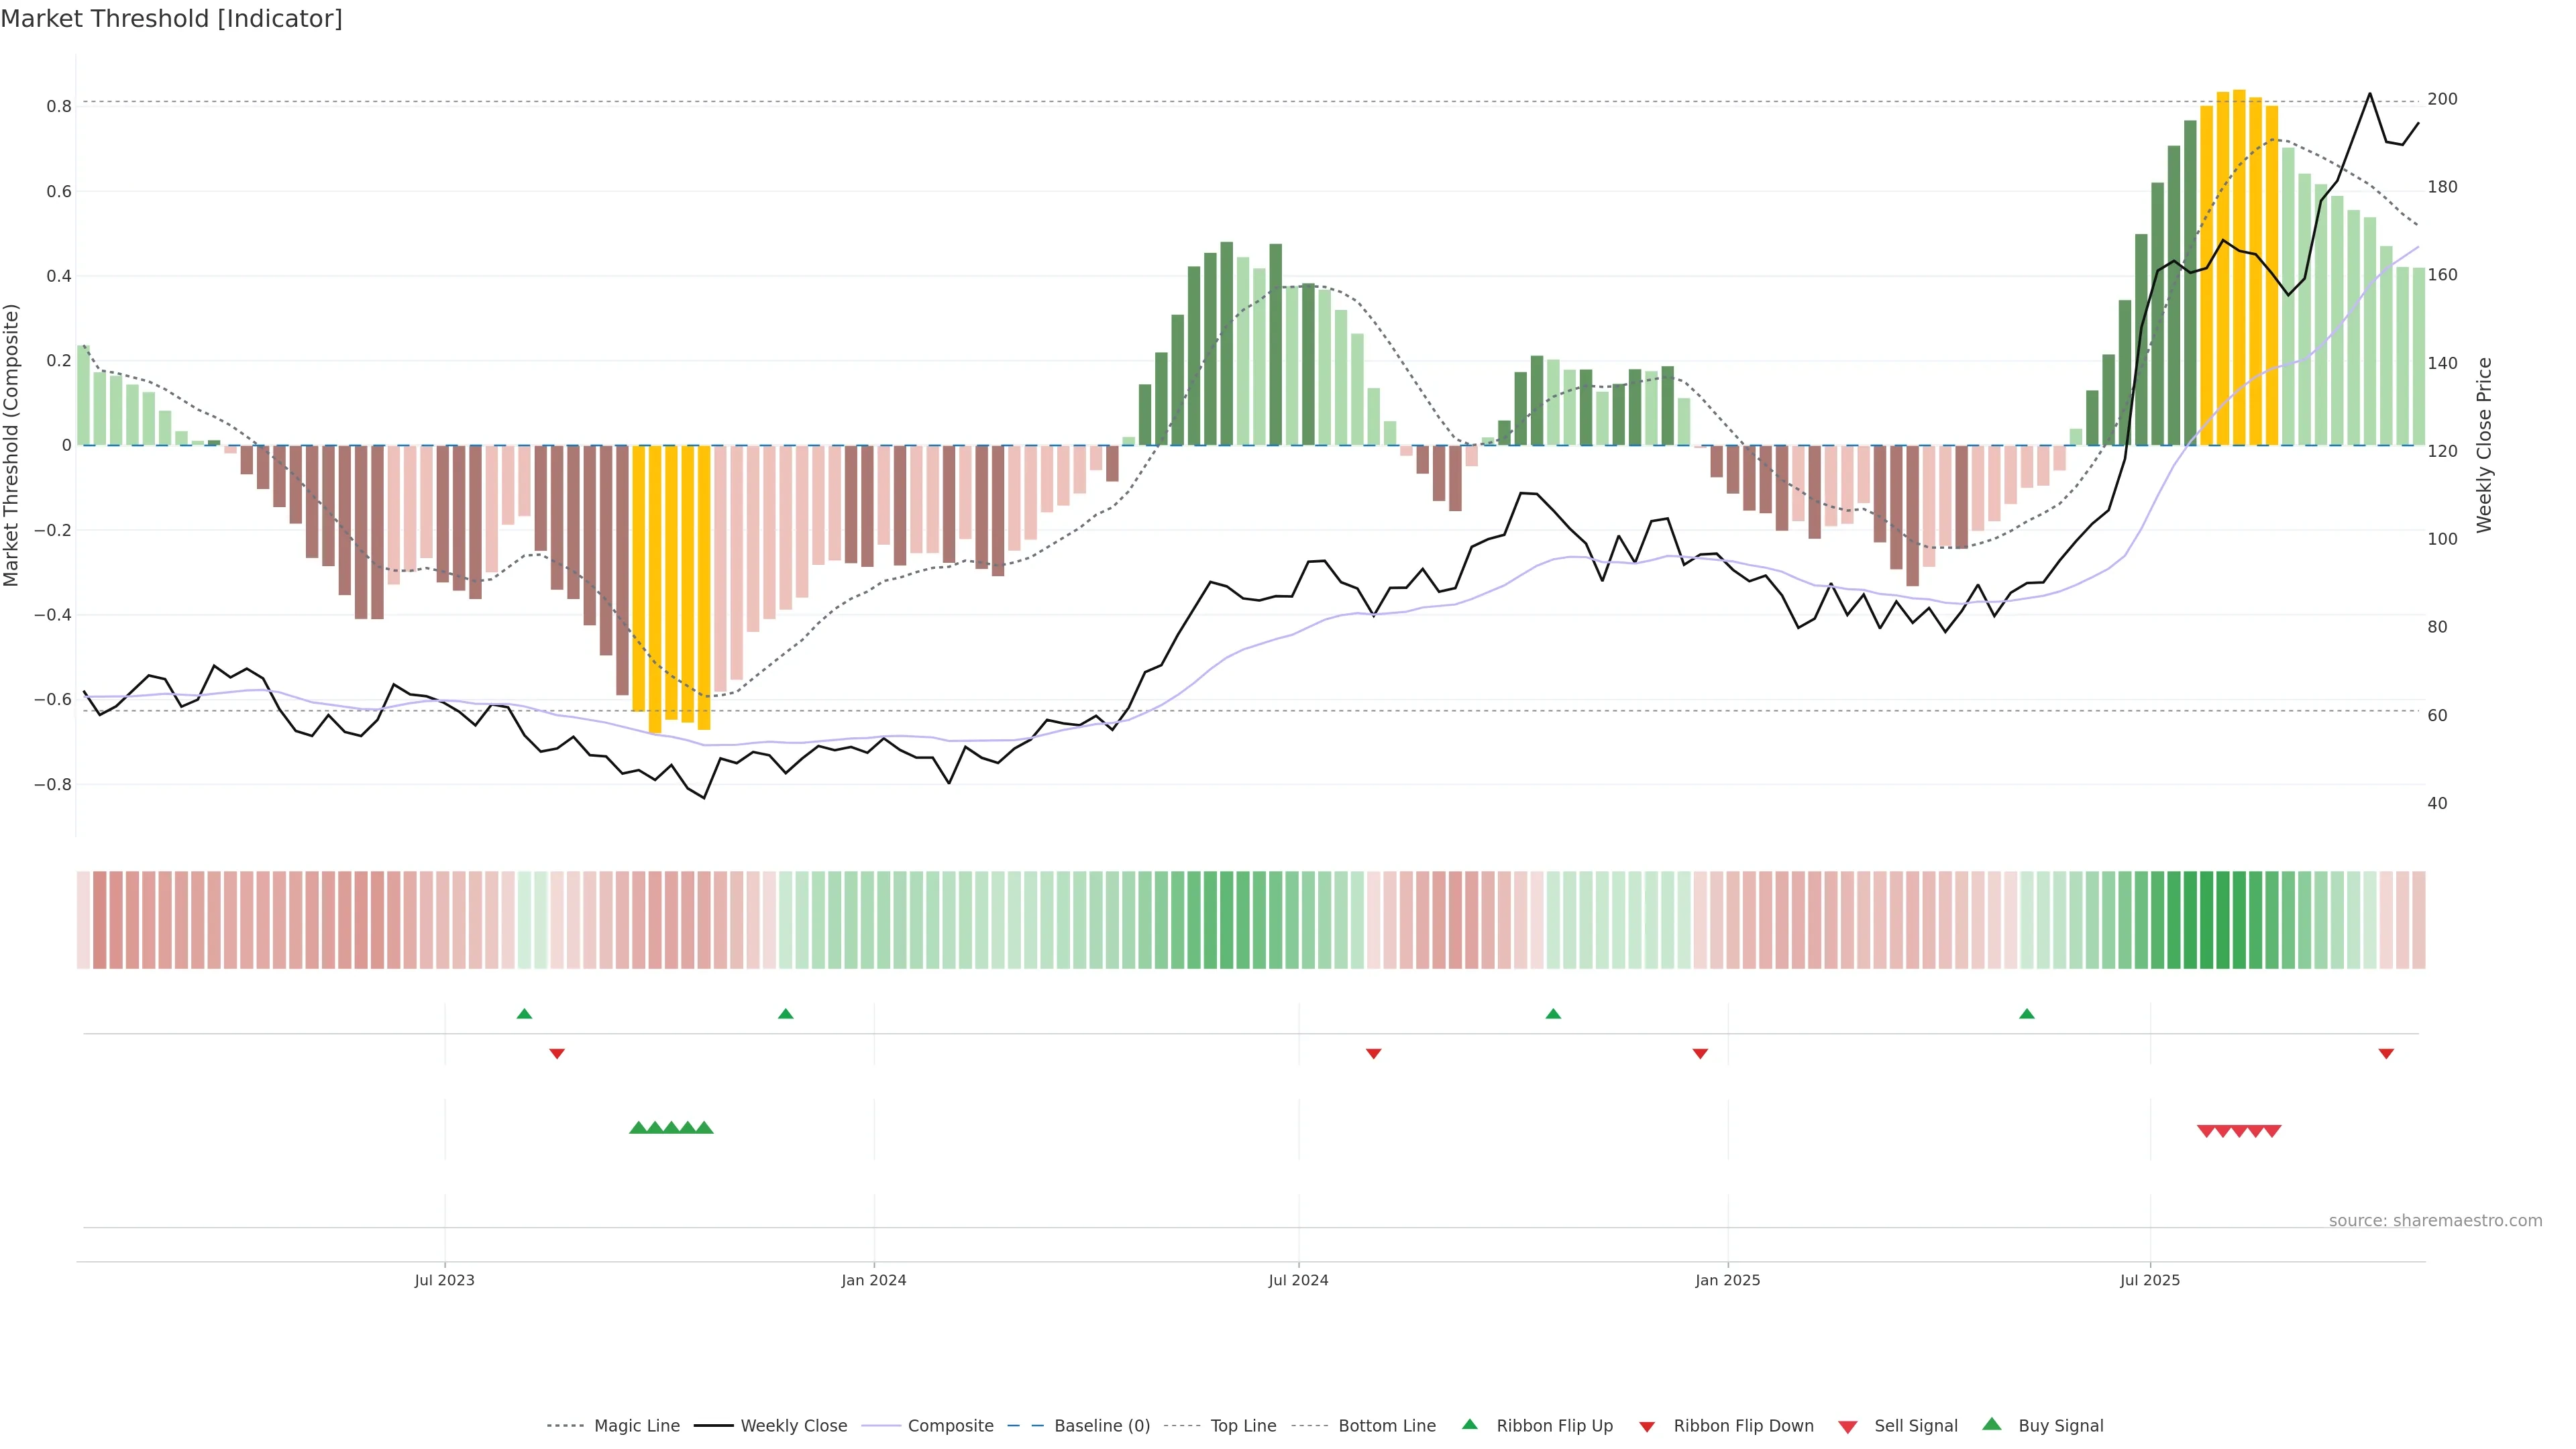The image size is (2576, 1449).
Task: Toggle the Composite legend entry
Action: [x=950, y=1425]
